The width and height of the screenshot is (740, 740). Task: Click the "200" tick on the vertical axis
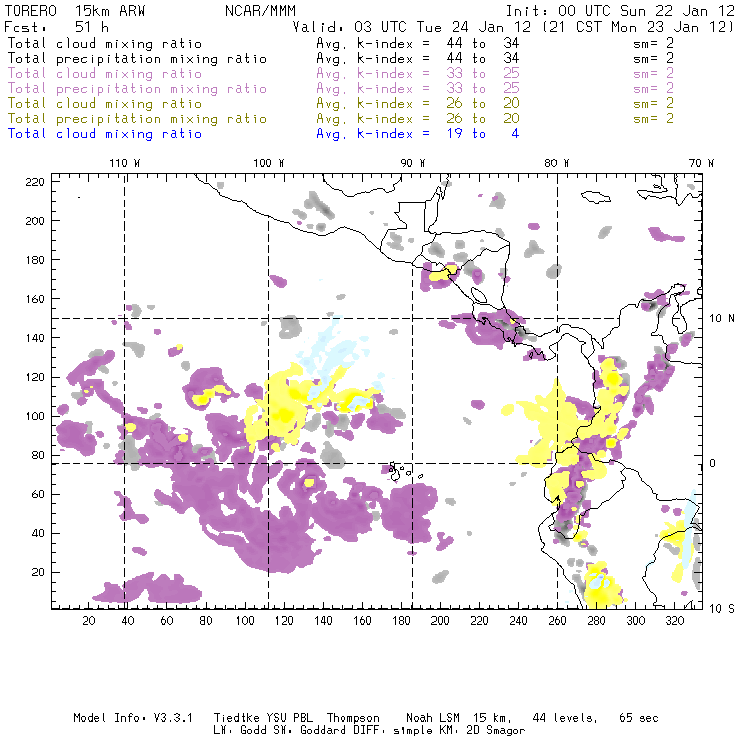coord(35,221)
